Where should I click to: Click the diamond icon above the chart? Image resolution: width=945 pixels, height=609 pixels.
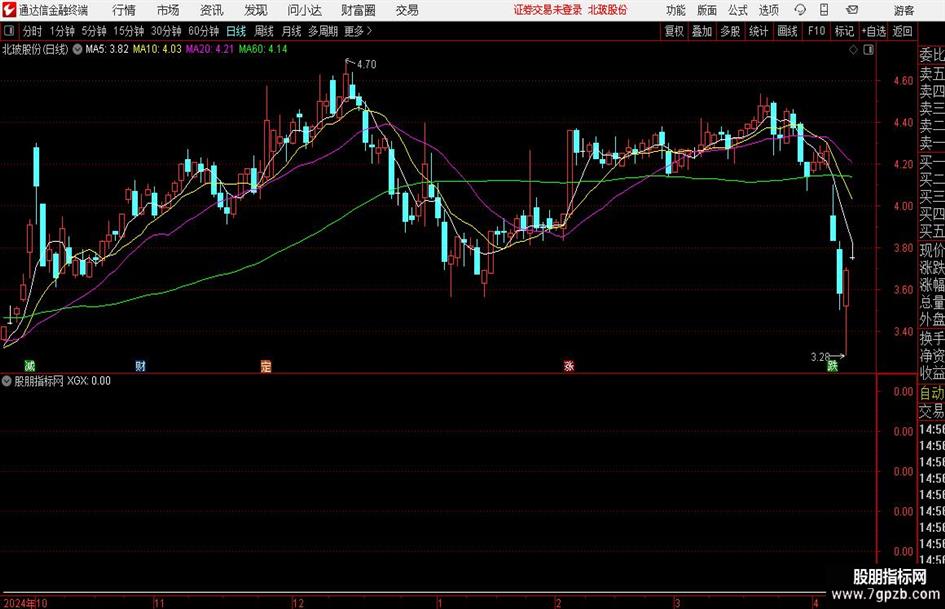[853, 50]
